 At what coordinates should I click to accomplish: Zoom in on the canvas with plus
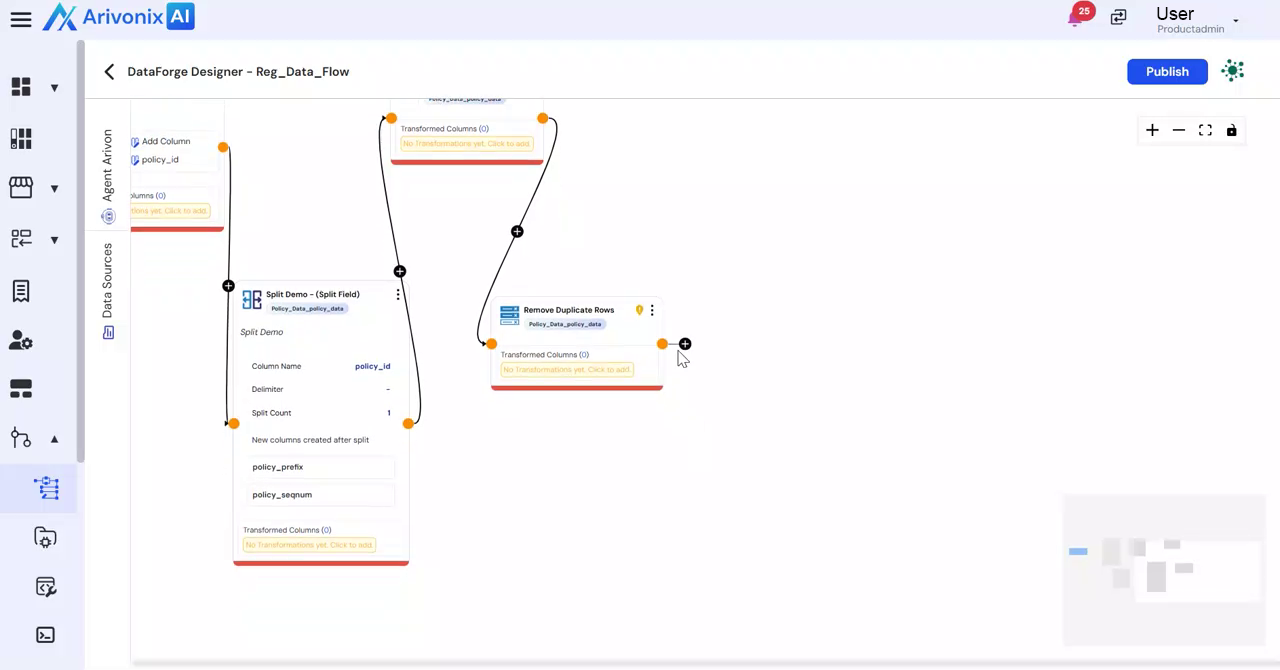click(1152, 130)
